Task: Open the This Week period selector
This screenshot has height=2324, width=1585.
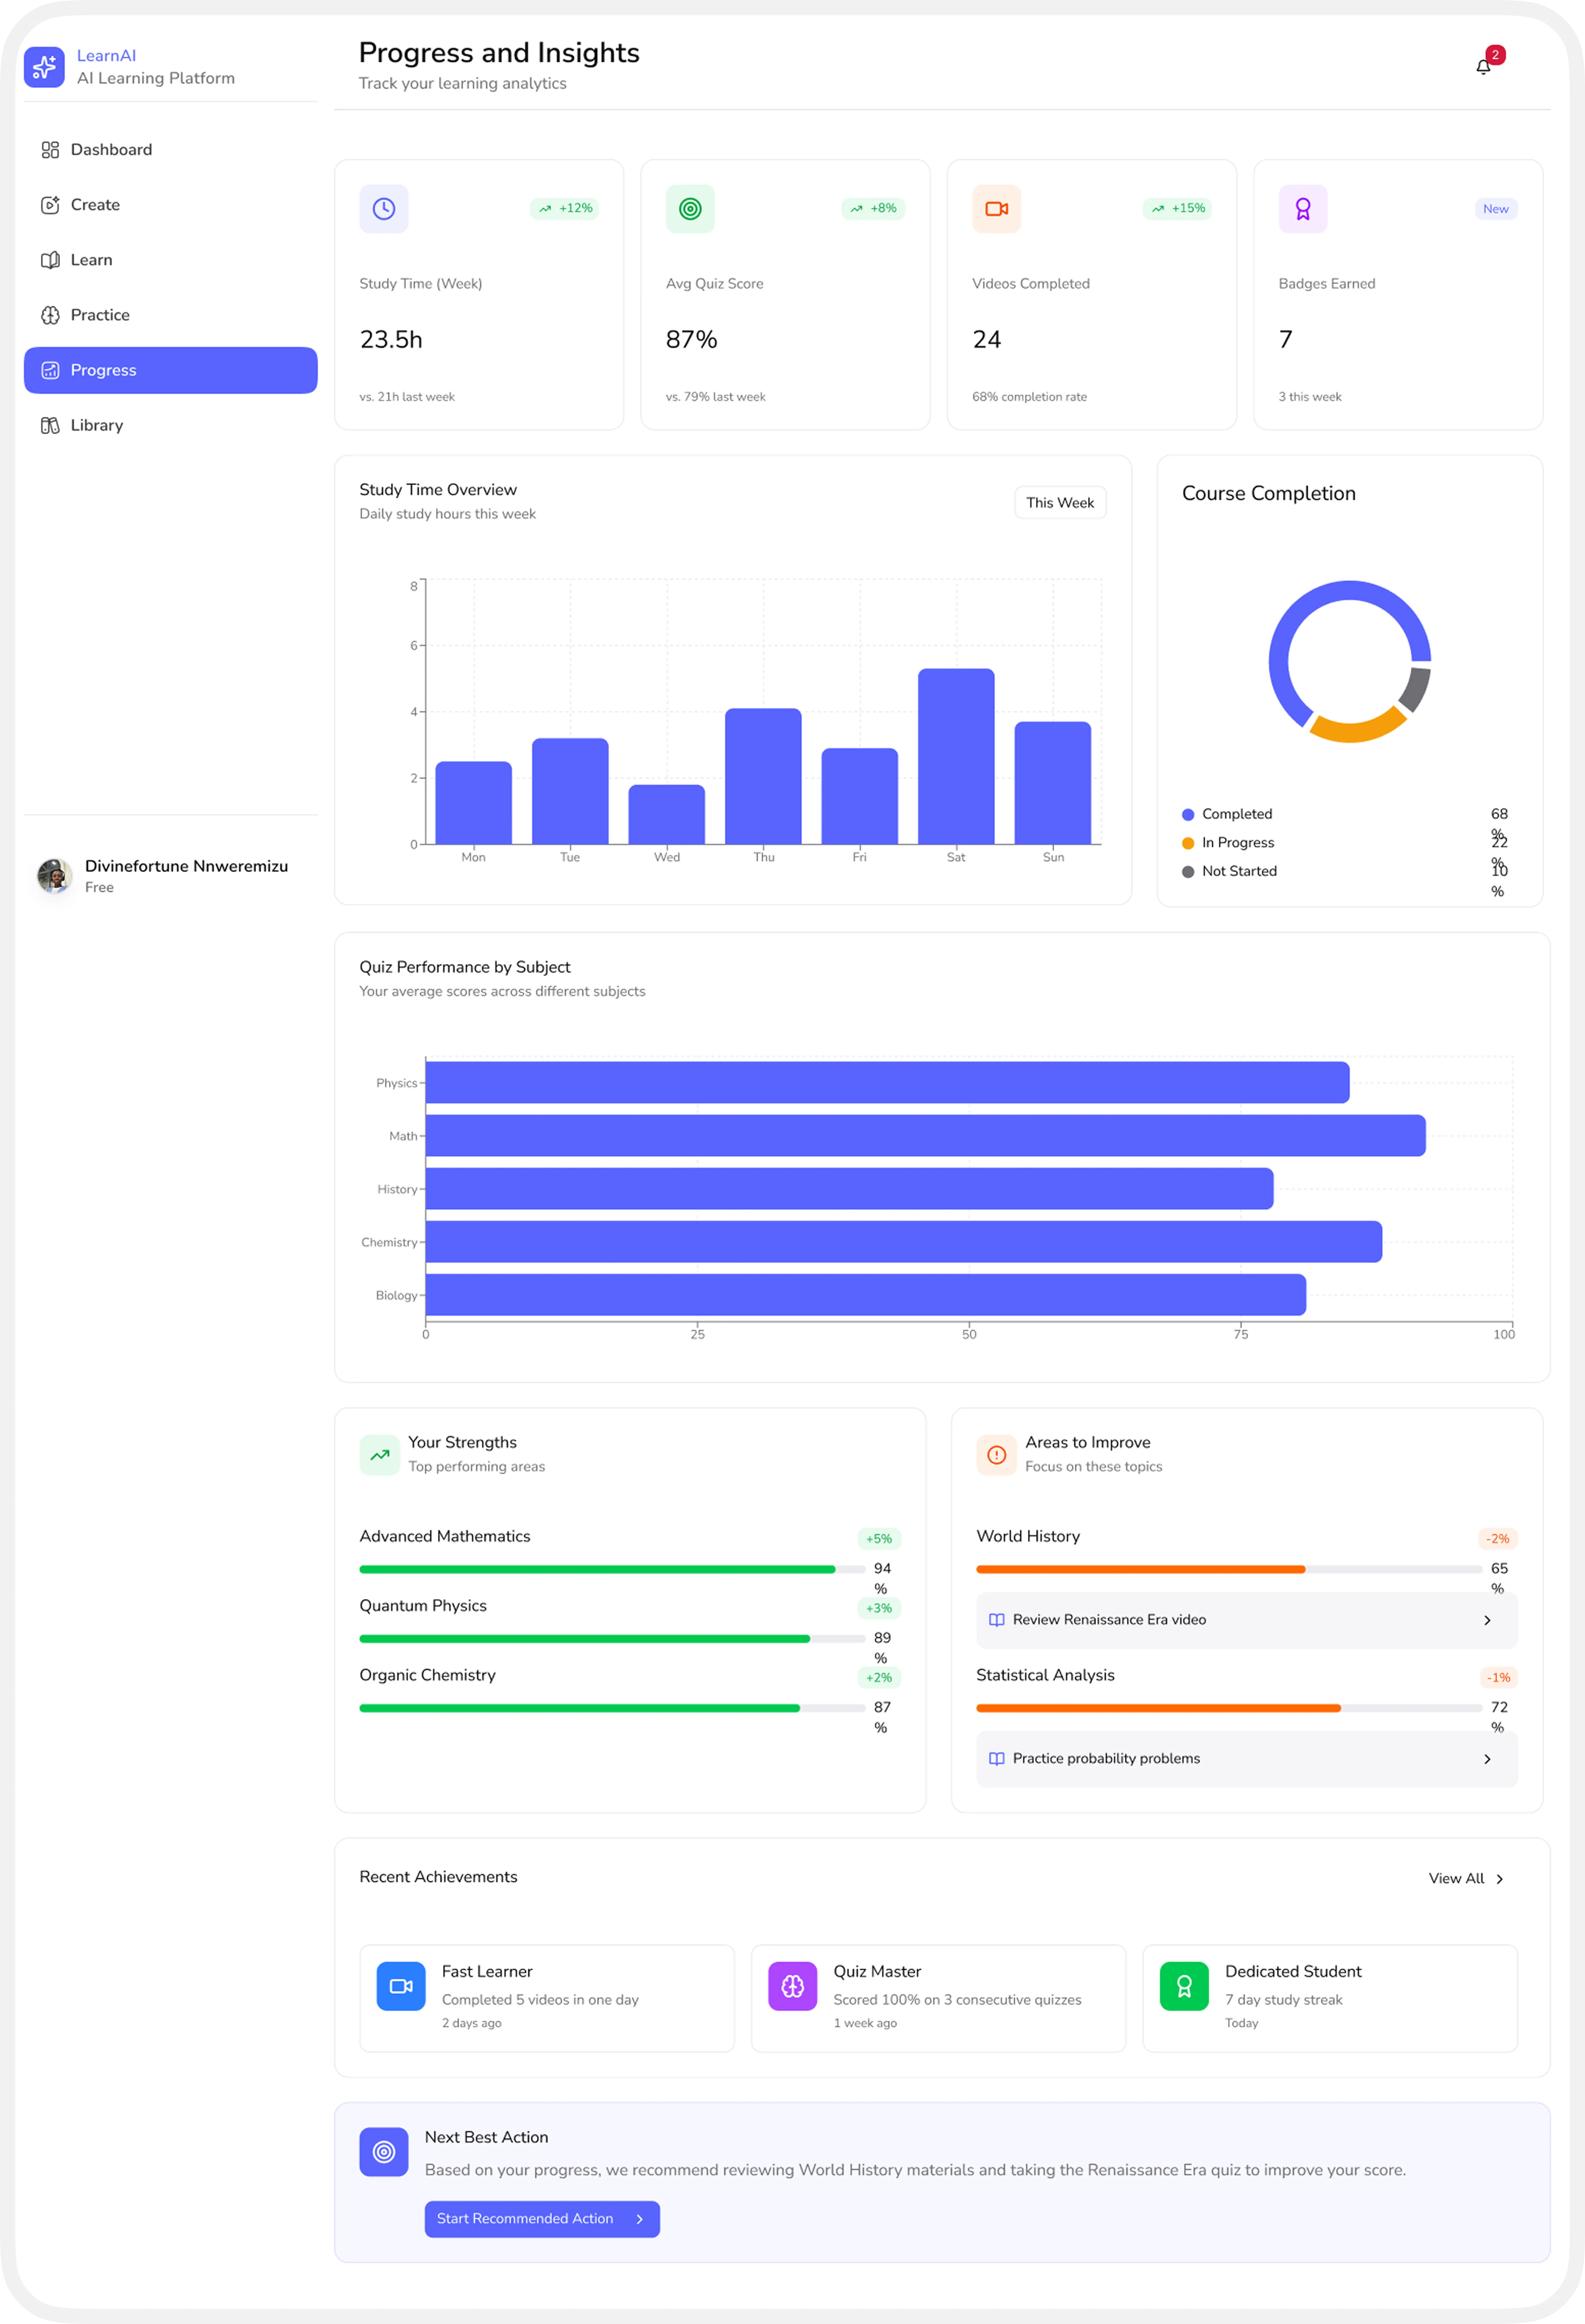Action: [x=1060, y=503]
